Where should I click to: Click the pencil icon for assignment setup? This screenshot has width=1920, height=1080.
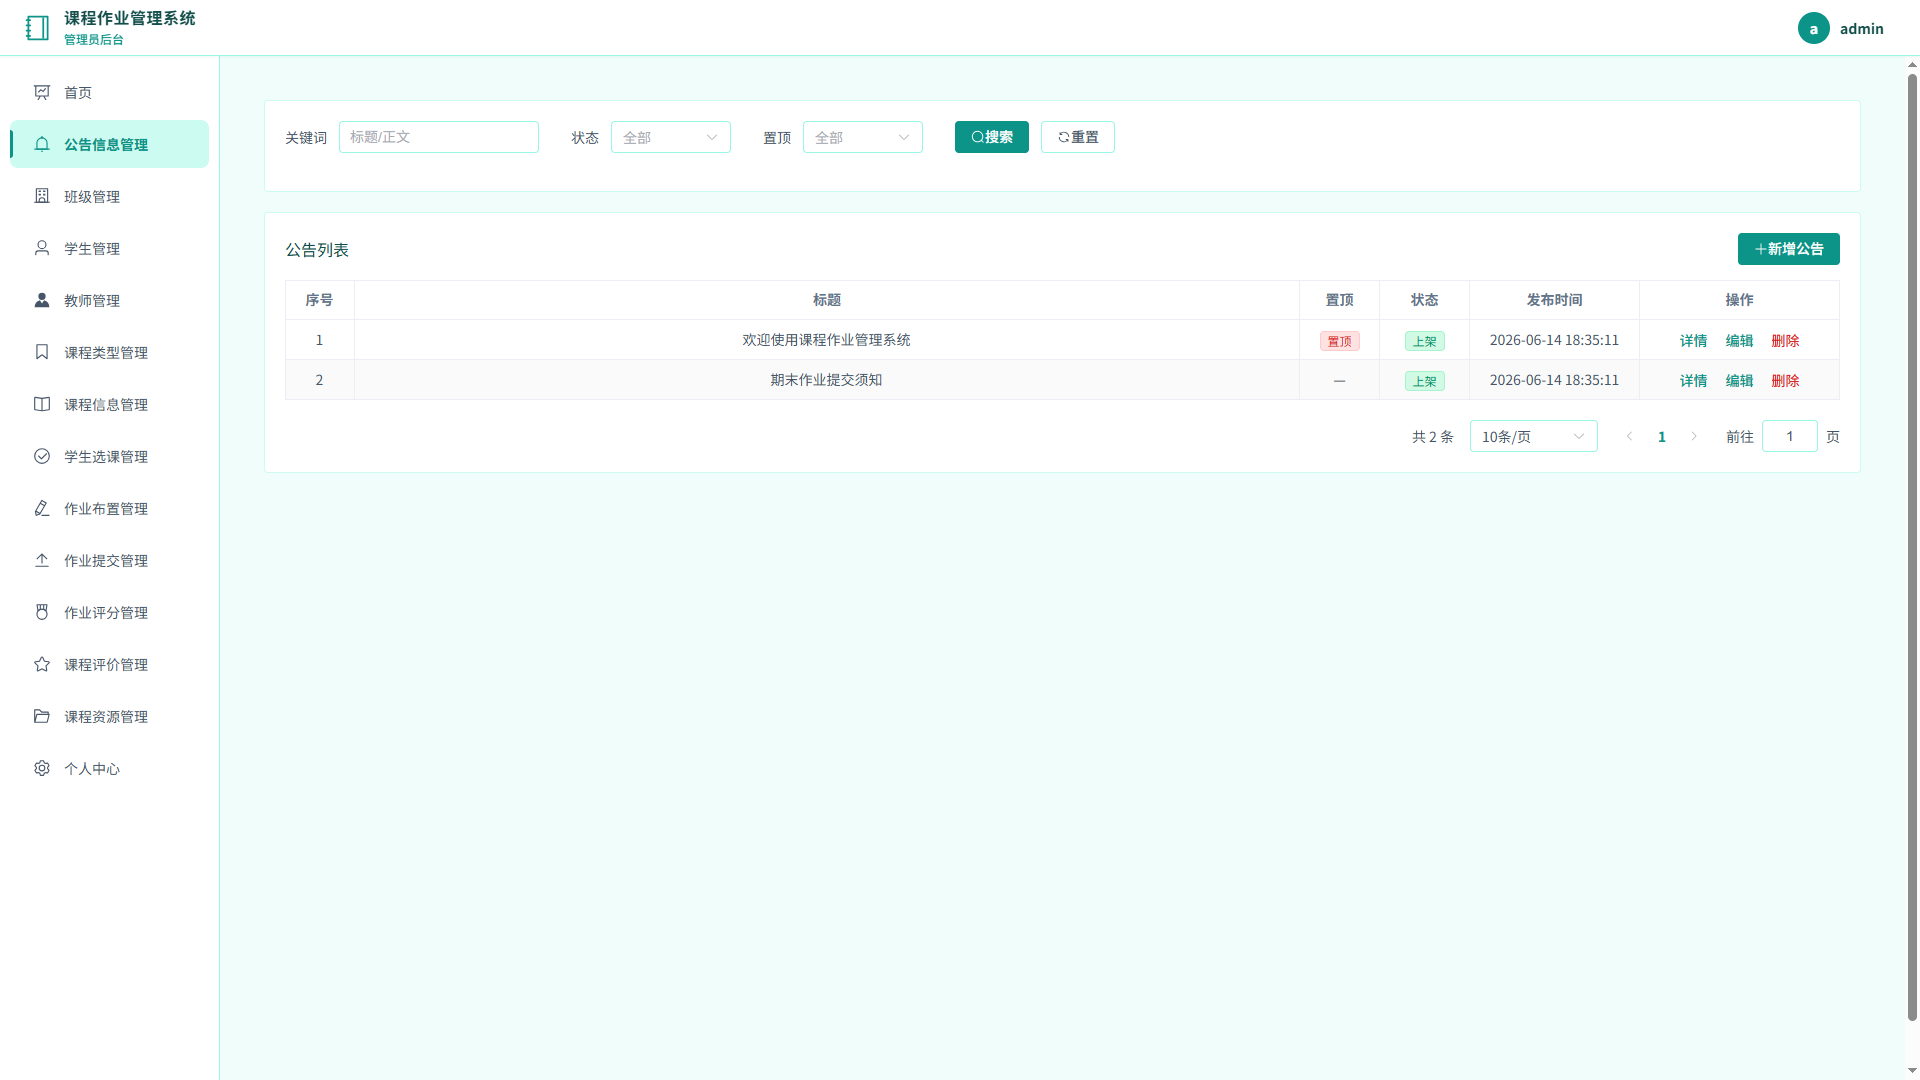42,508
